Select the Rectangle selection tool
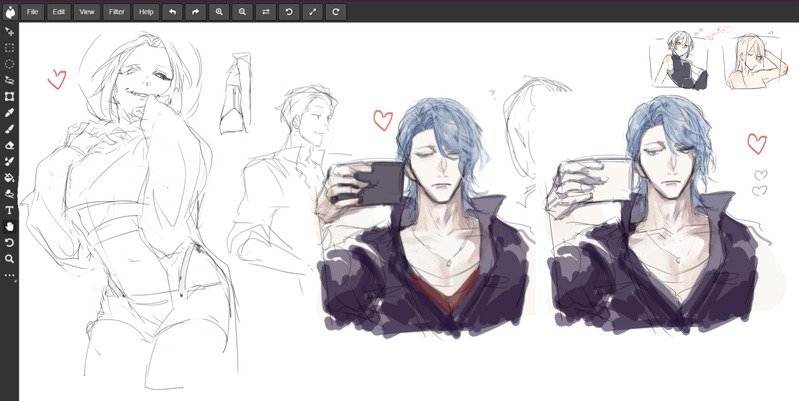The image size is (799, 401). 9,48
